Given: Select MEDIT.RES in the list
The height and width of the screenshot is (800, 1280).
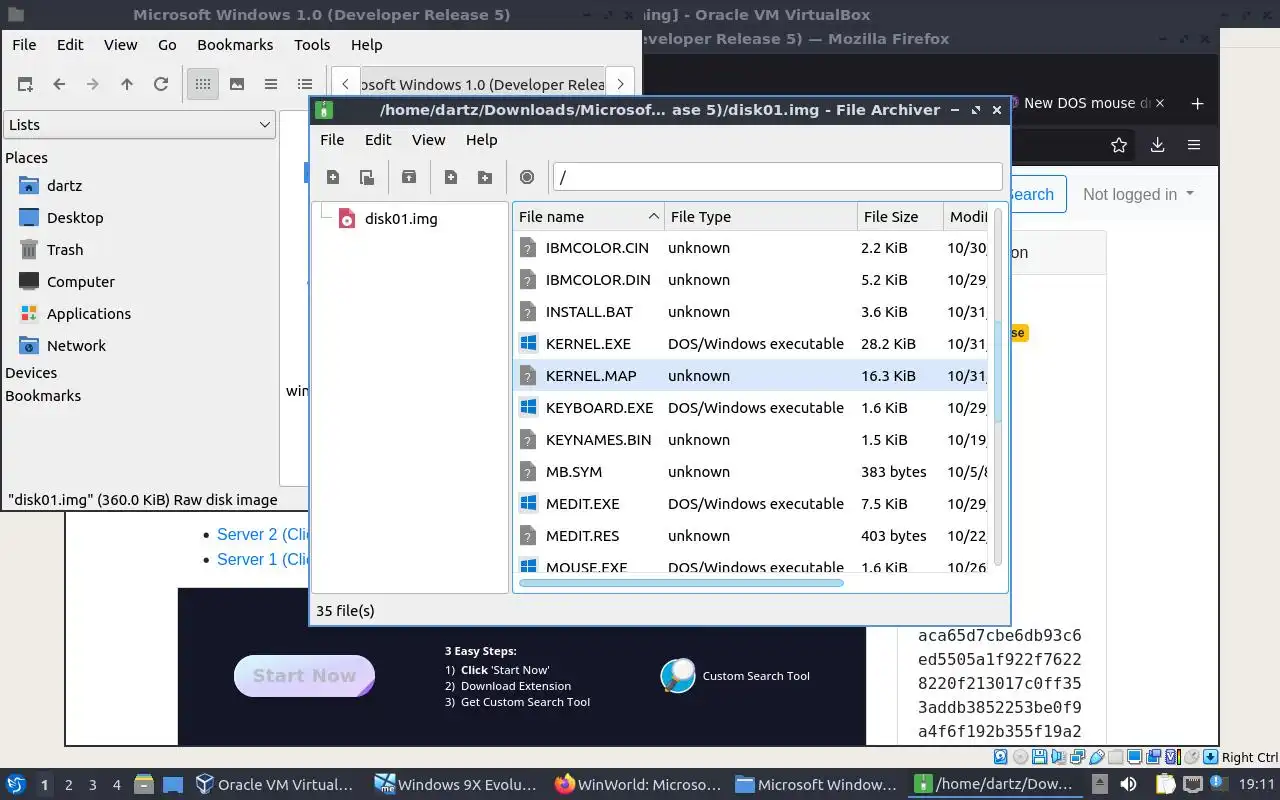Looking at the screenshot, I should click(x=751, y=535).
